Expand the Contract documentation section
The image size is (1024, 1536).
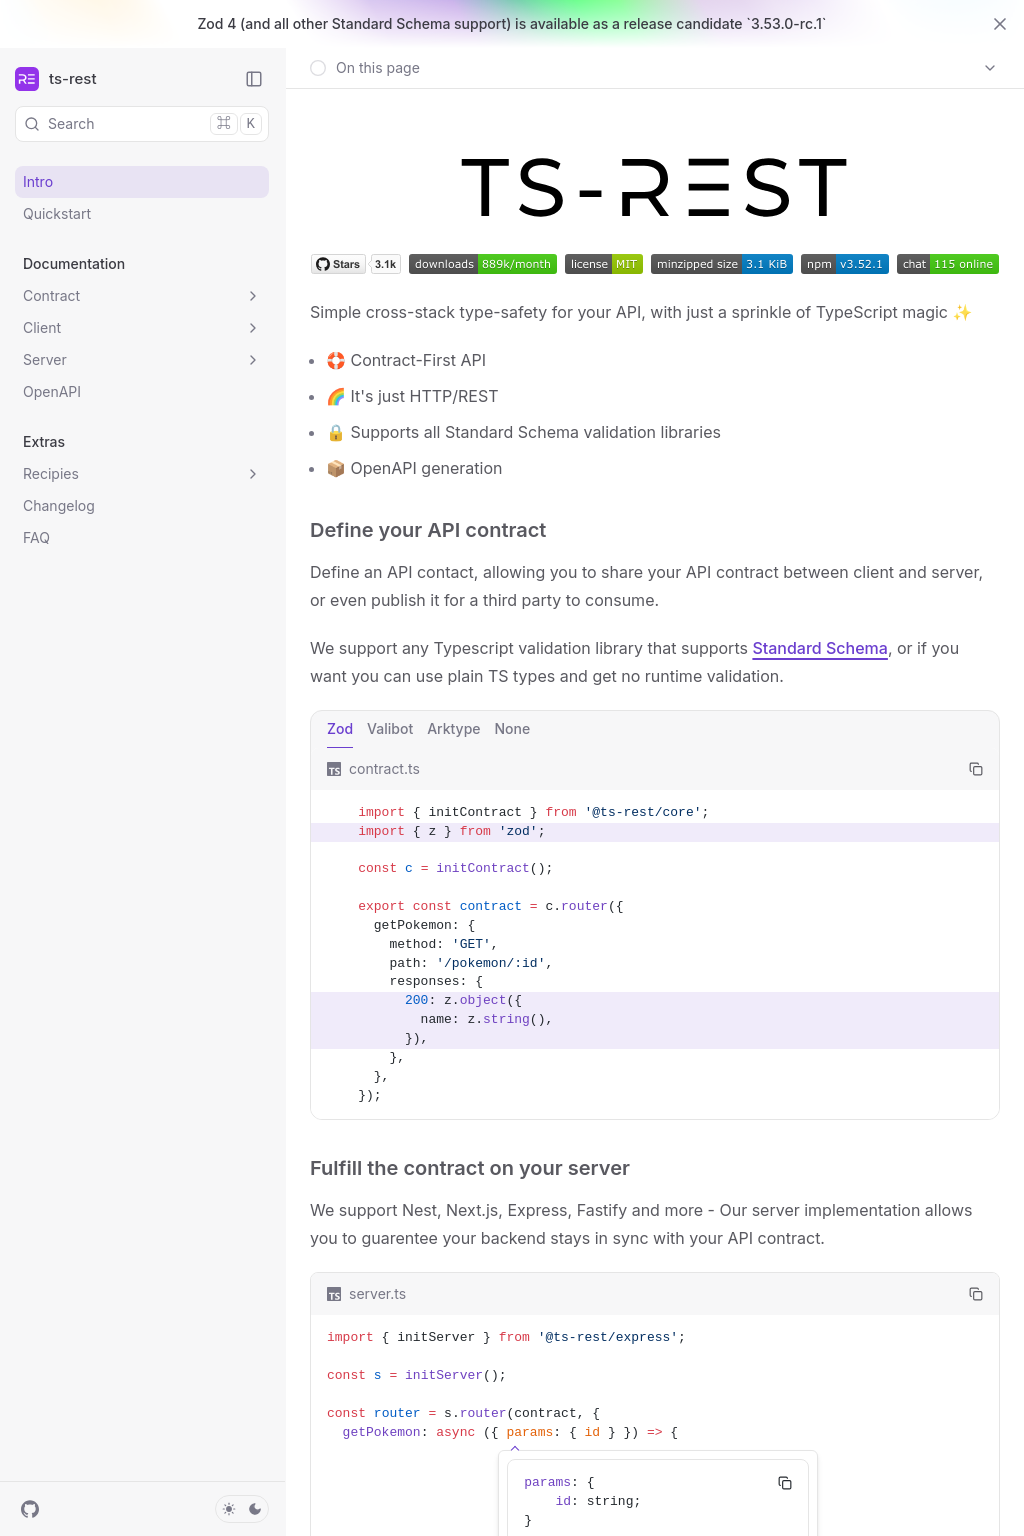coord(253,296)
